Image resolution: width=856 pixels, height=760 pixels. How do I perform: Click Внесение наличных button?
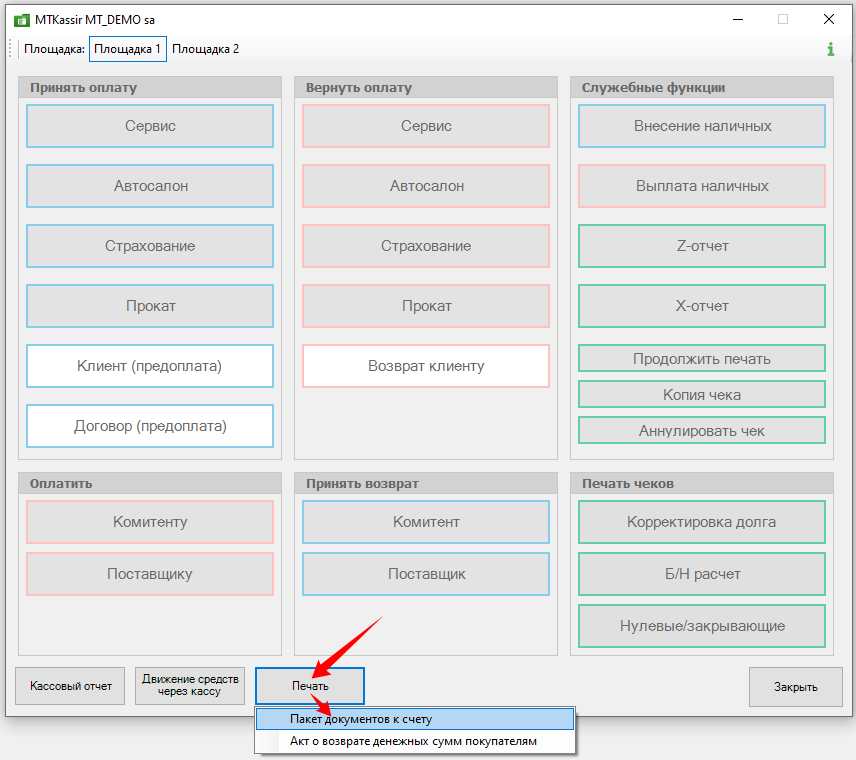[x=702, y=126]
